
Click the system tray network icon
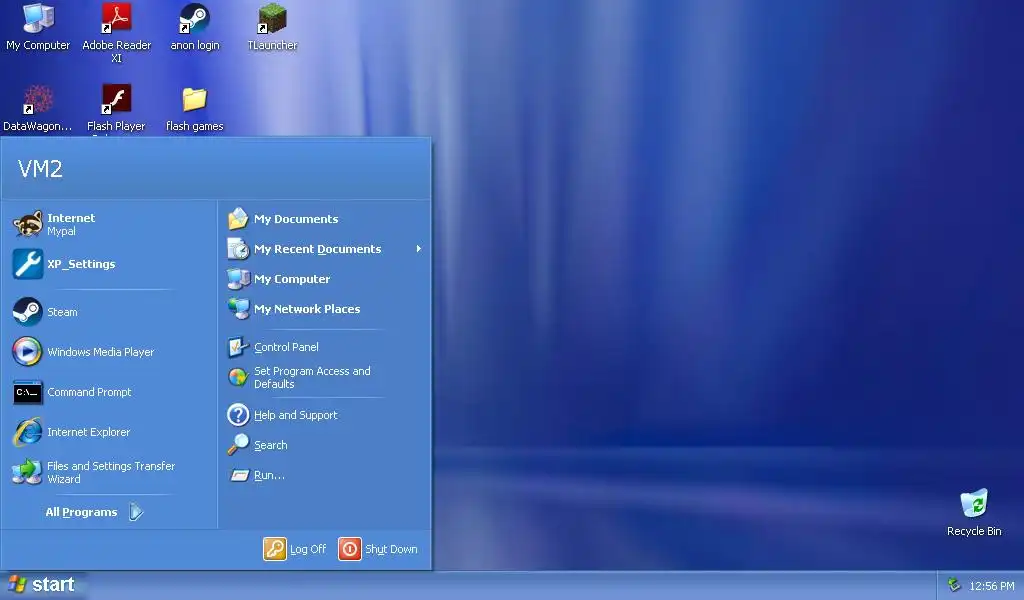pyautogui.click(x=954, y=585)
